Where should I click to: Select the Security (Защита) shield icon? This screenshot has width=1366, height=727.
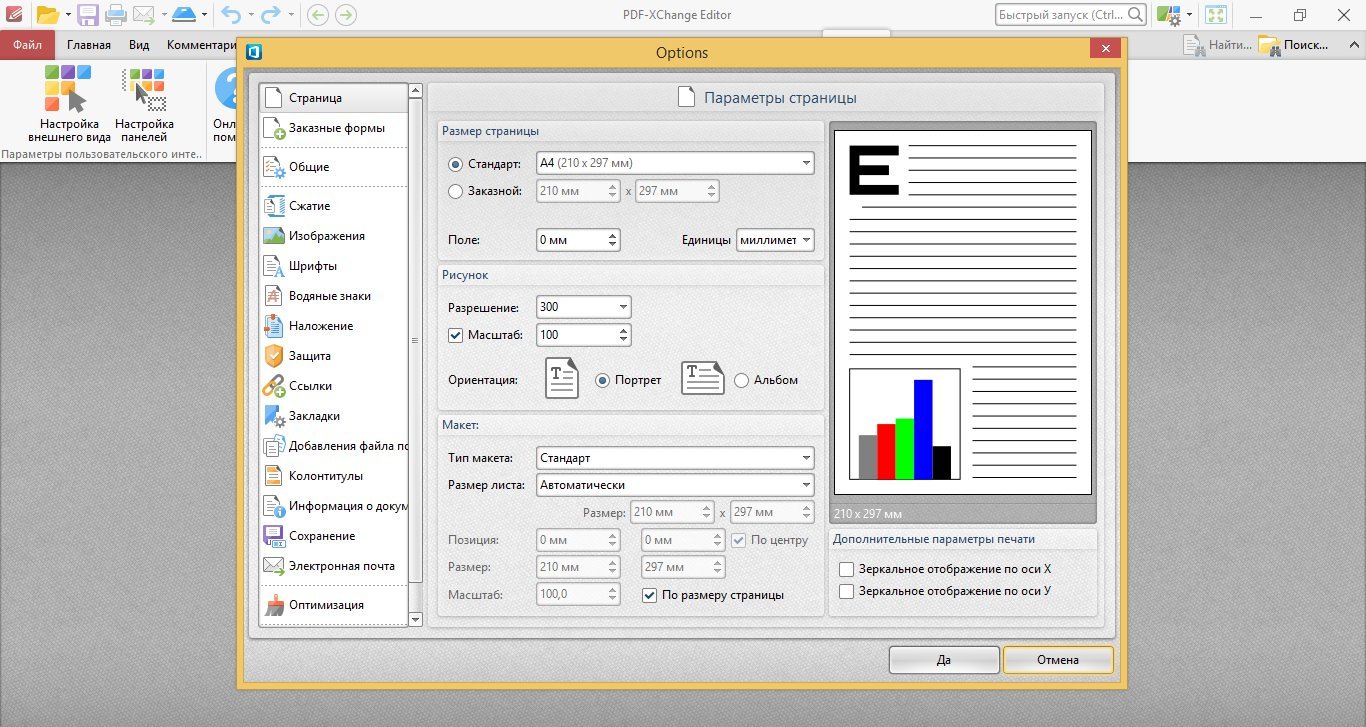(x=274, y=356)
